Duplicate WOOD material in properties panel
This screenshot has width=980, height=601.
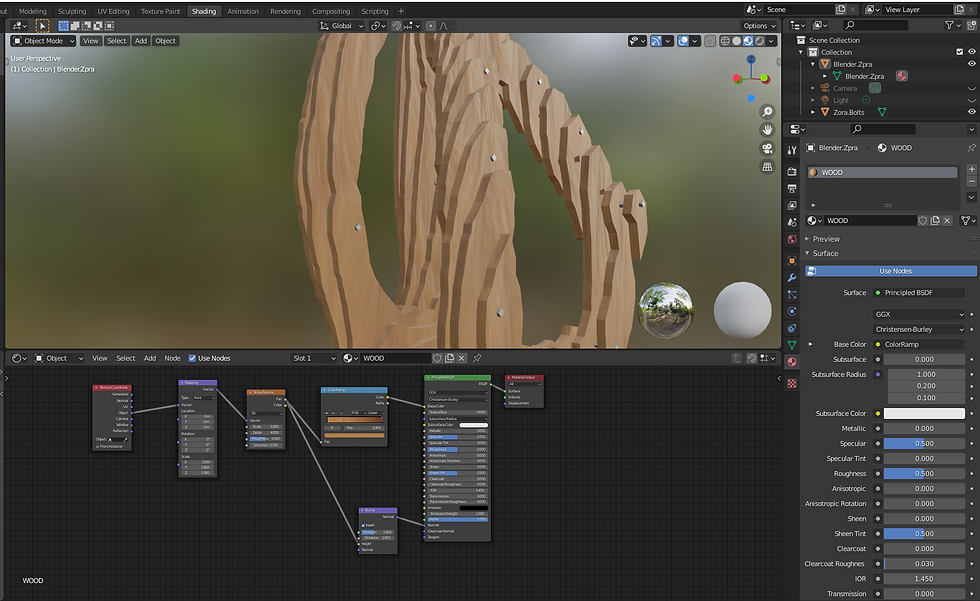pos(935,221)
